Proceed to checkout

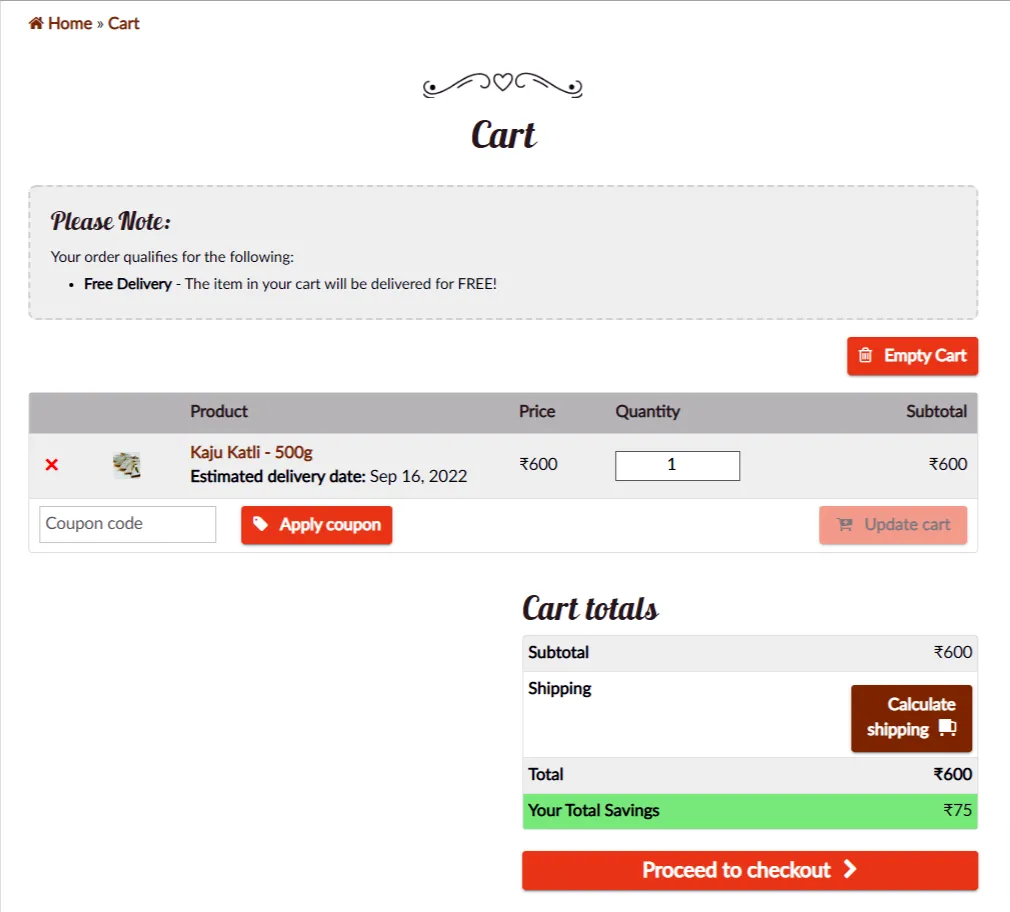coord(749,870)
